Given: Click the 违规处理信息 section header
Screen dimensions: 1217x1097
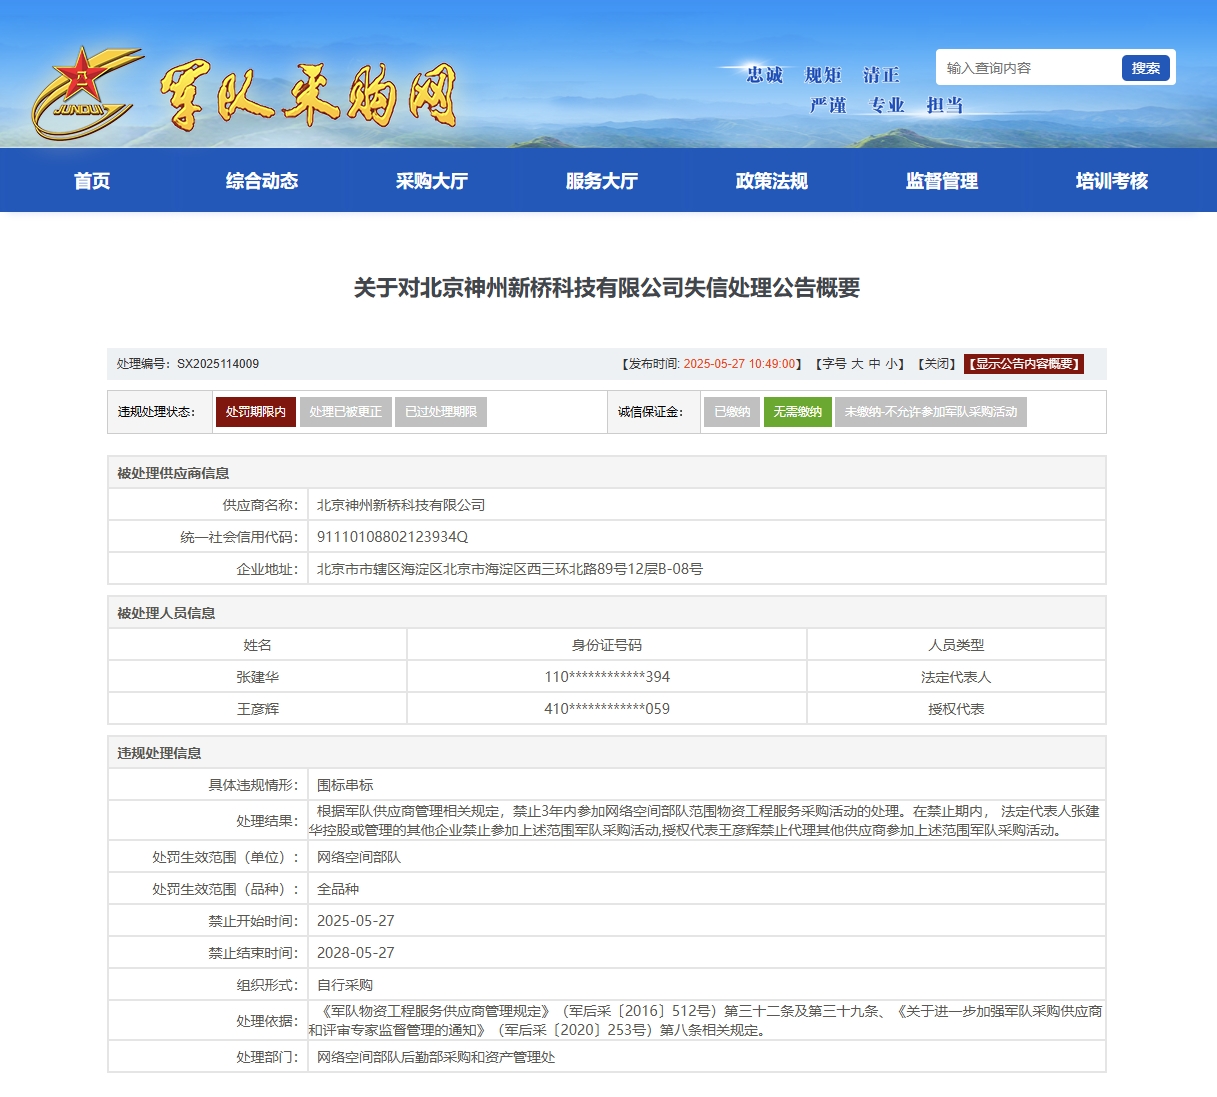Looking at the screenshot, I should tap(159, 753).
